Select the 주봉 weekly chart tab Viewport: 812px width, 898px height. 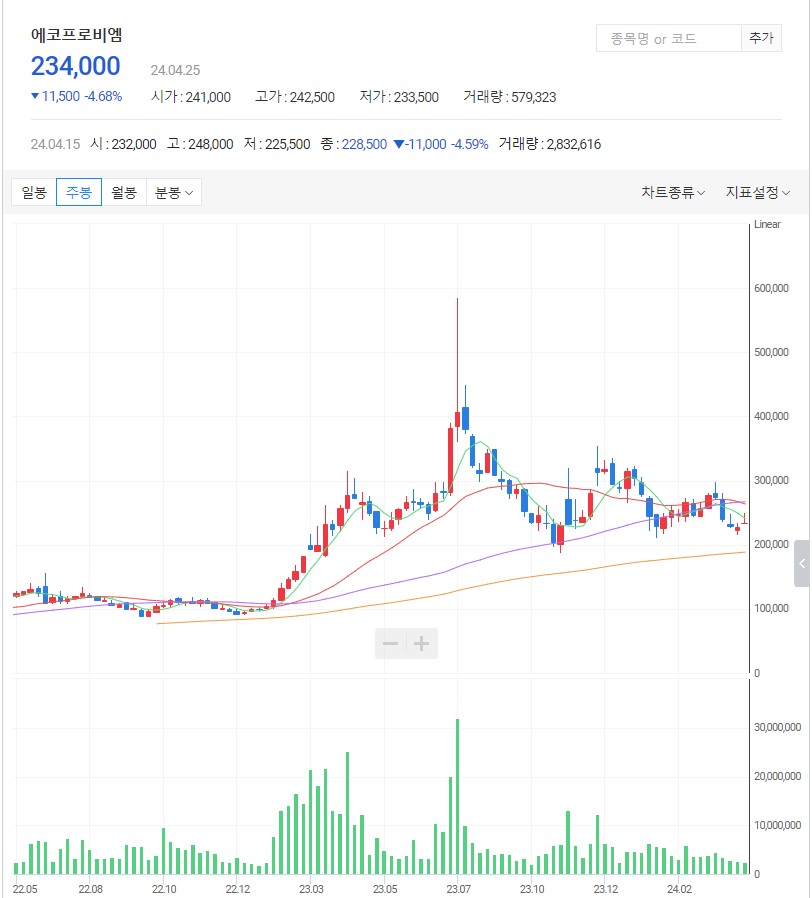click(x=79, y=192)
